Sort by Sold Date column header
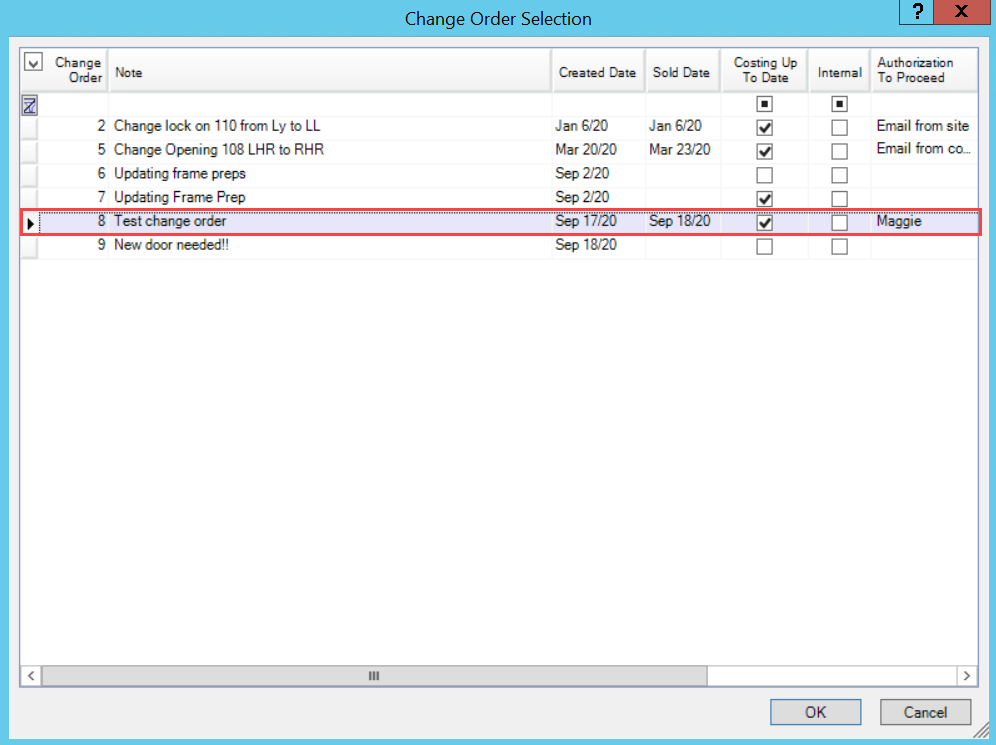The image size is (996, 745). coord(681,72)
